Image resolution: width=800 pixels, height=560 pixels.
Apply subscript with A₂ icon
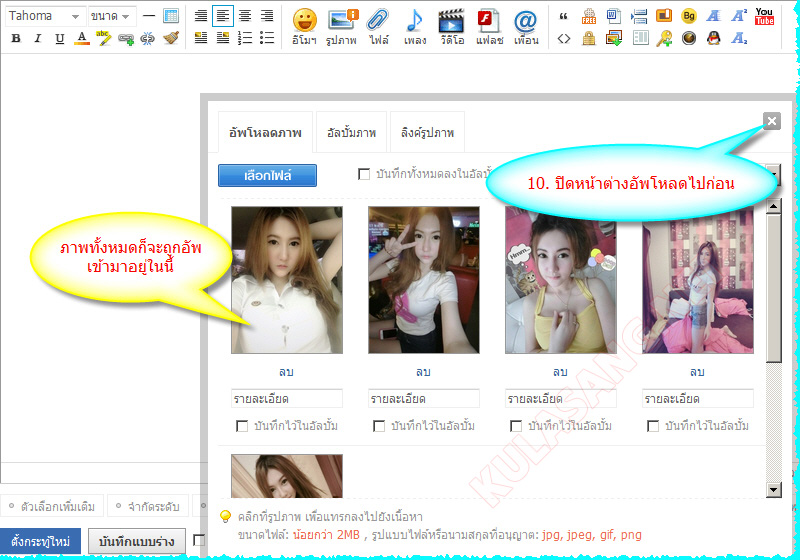pos(739,38)
